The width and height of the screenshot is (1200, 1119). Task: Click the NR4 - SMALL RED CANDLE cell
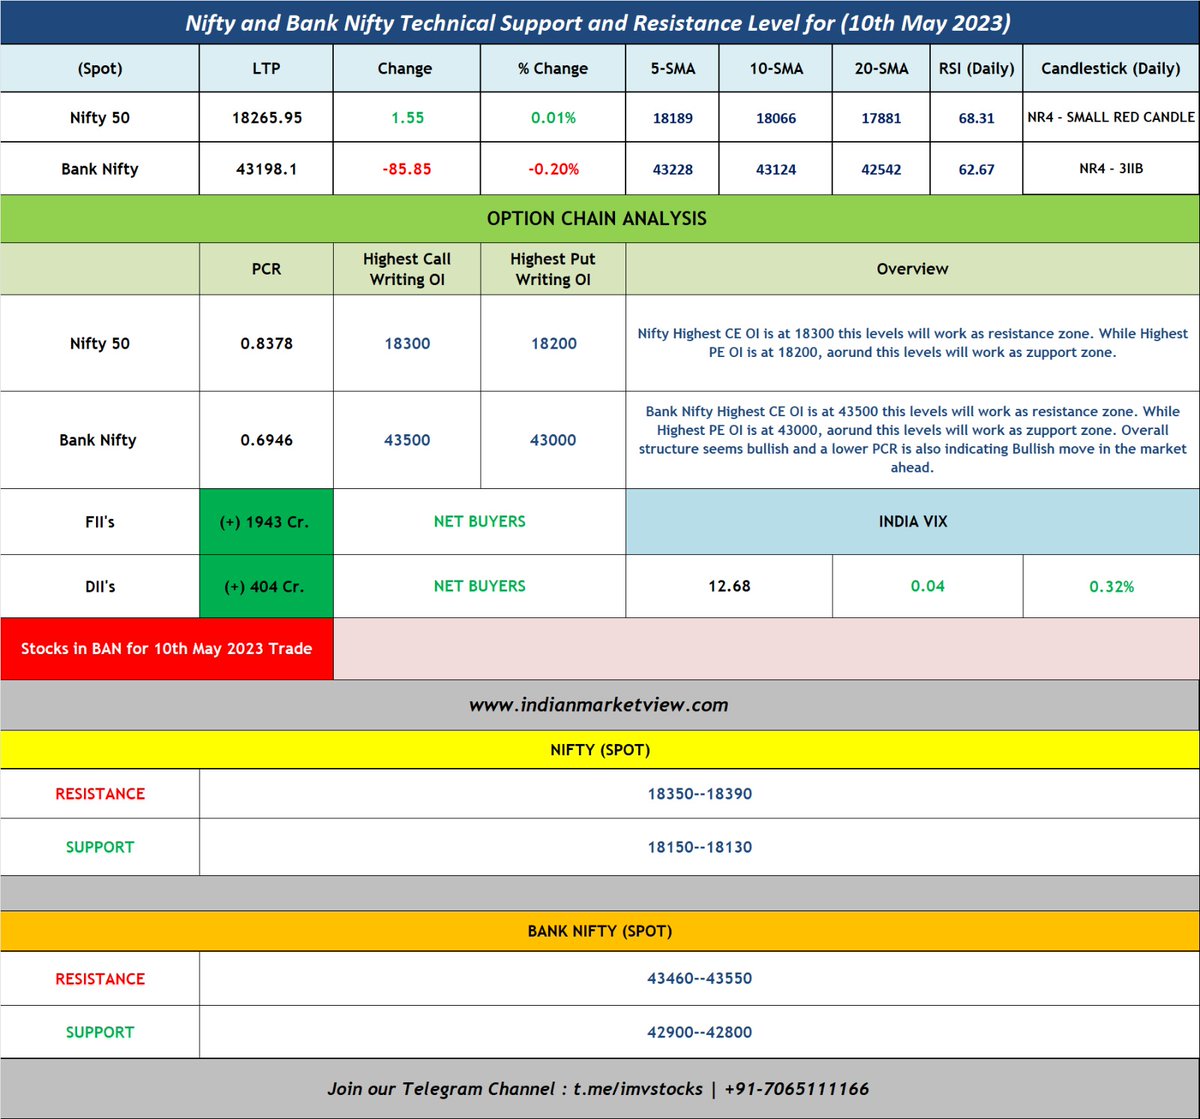(x=1111, y=118)
